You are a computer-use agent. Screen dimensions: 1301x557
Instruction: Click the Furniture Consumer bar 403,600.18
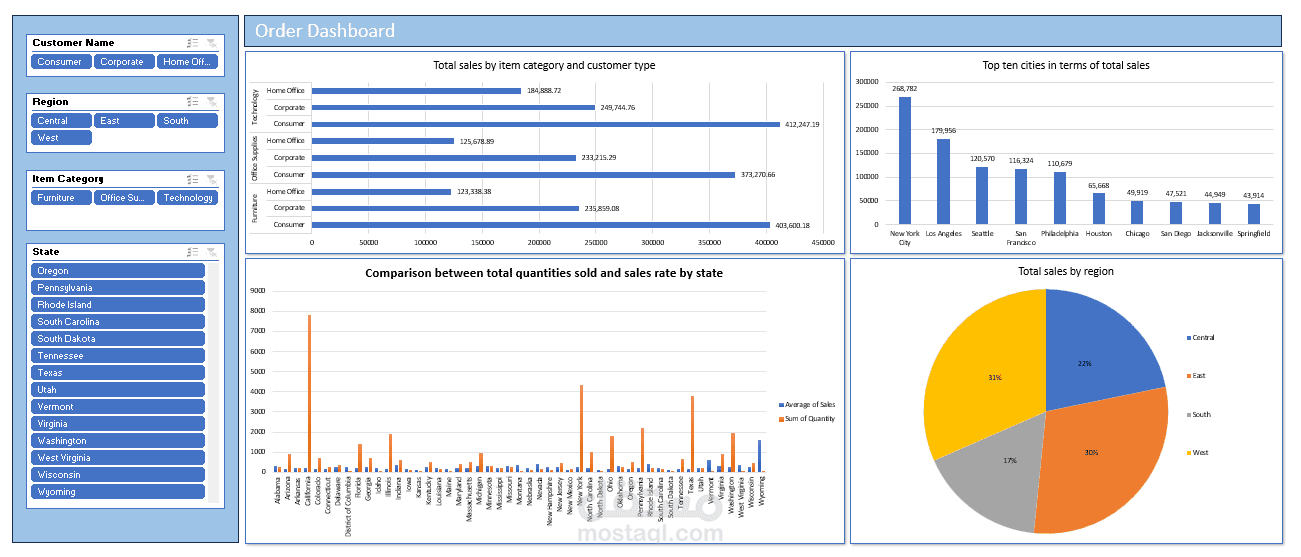pyautogui.click(x=541, y=226)
